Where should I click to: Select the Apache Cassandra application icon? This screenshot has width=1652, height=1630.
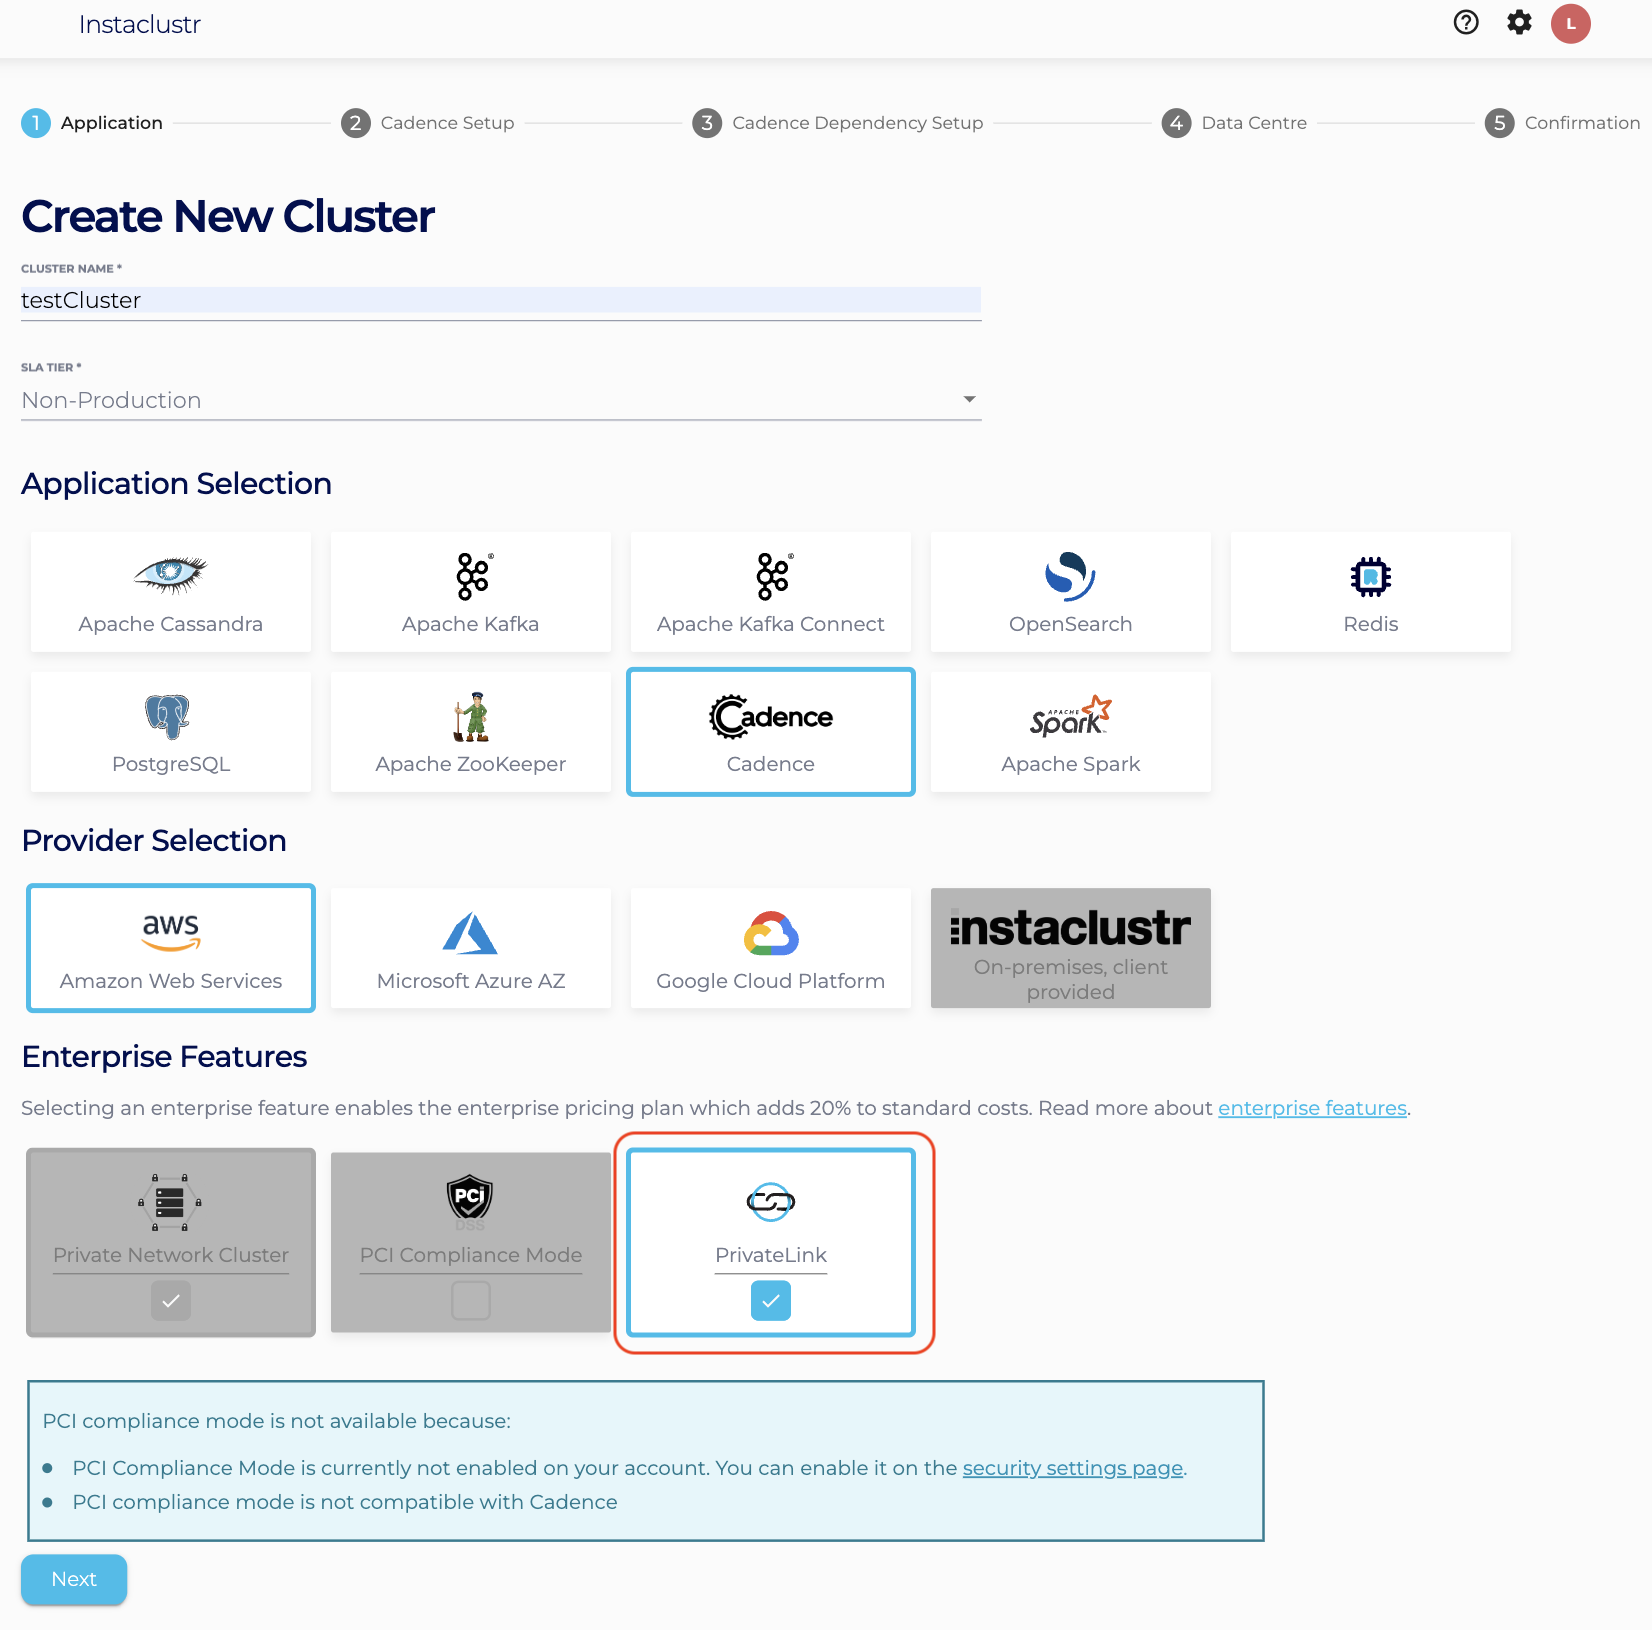pos(170,575)
